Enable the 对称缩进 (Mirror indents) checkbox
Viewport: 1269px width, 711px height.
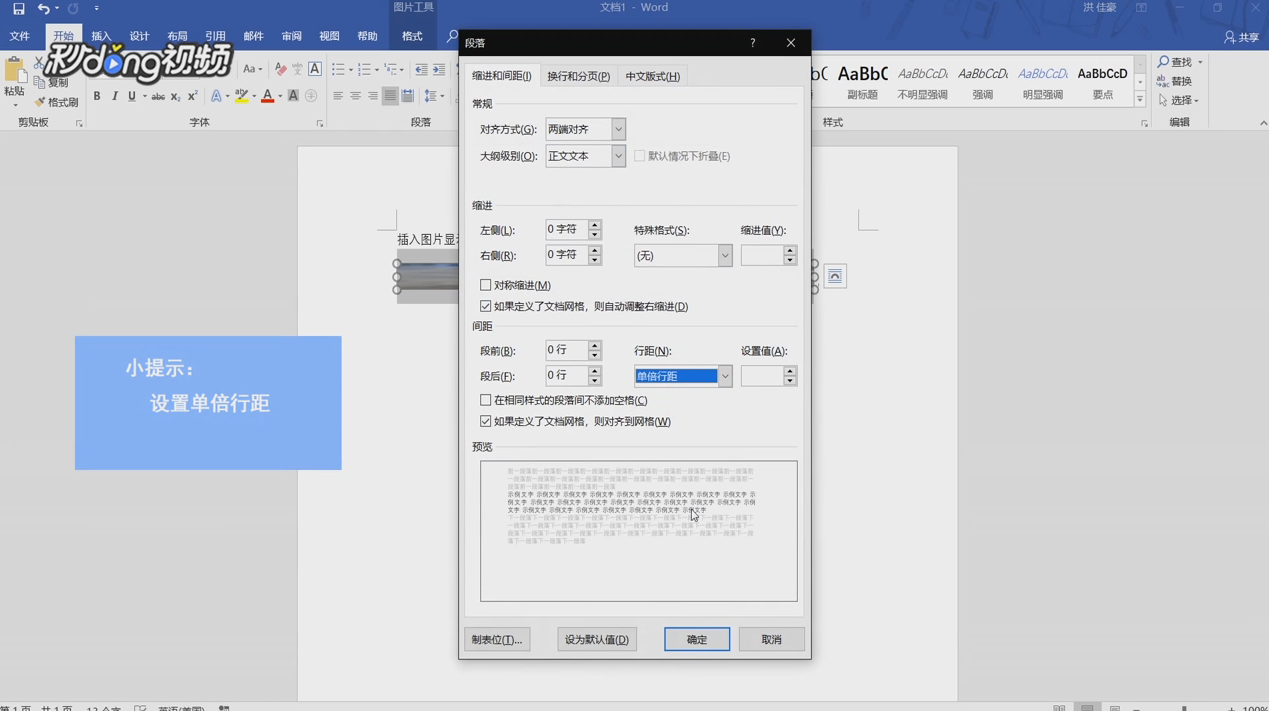click(486, 285)
